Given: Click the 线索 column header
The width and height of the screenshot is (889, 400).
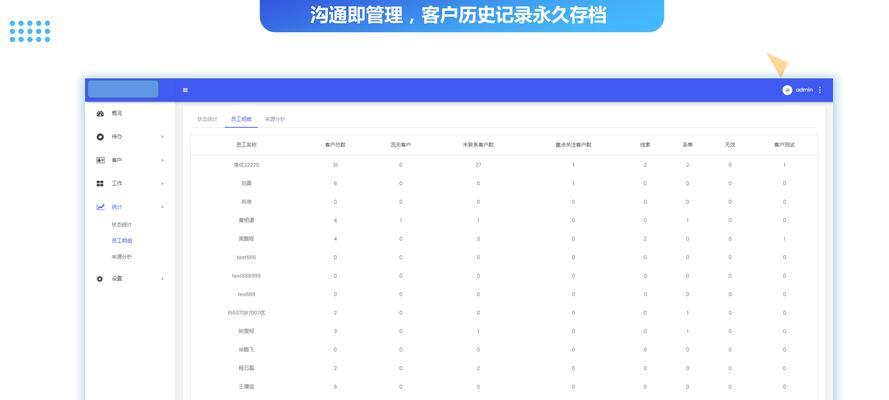Looking at the screenshot, I should coord(645,145).
